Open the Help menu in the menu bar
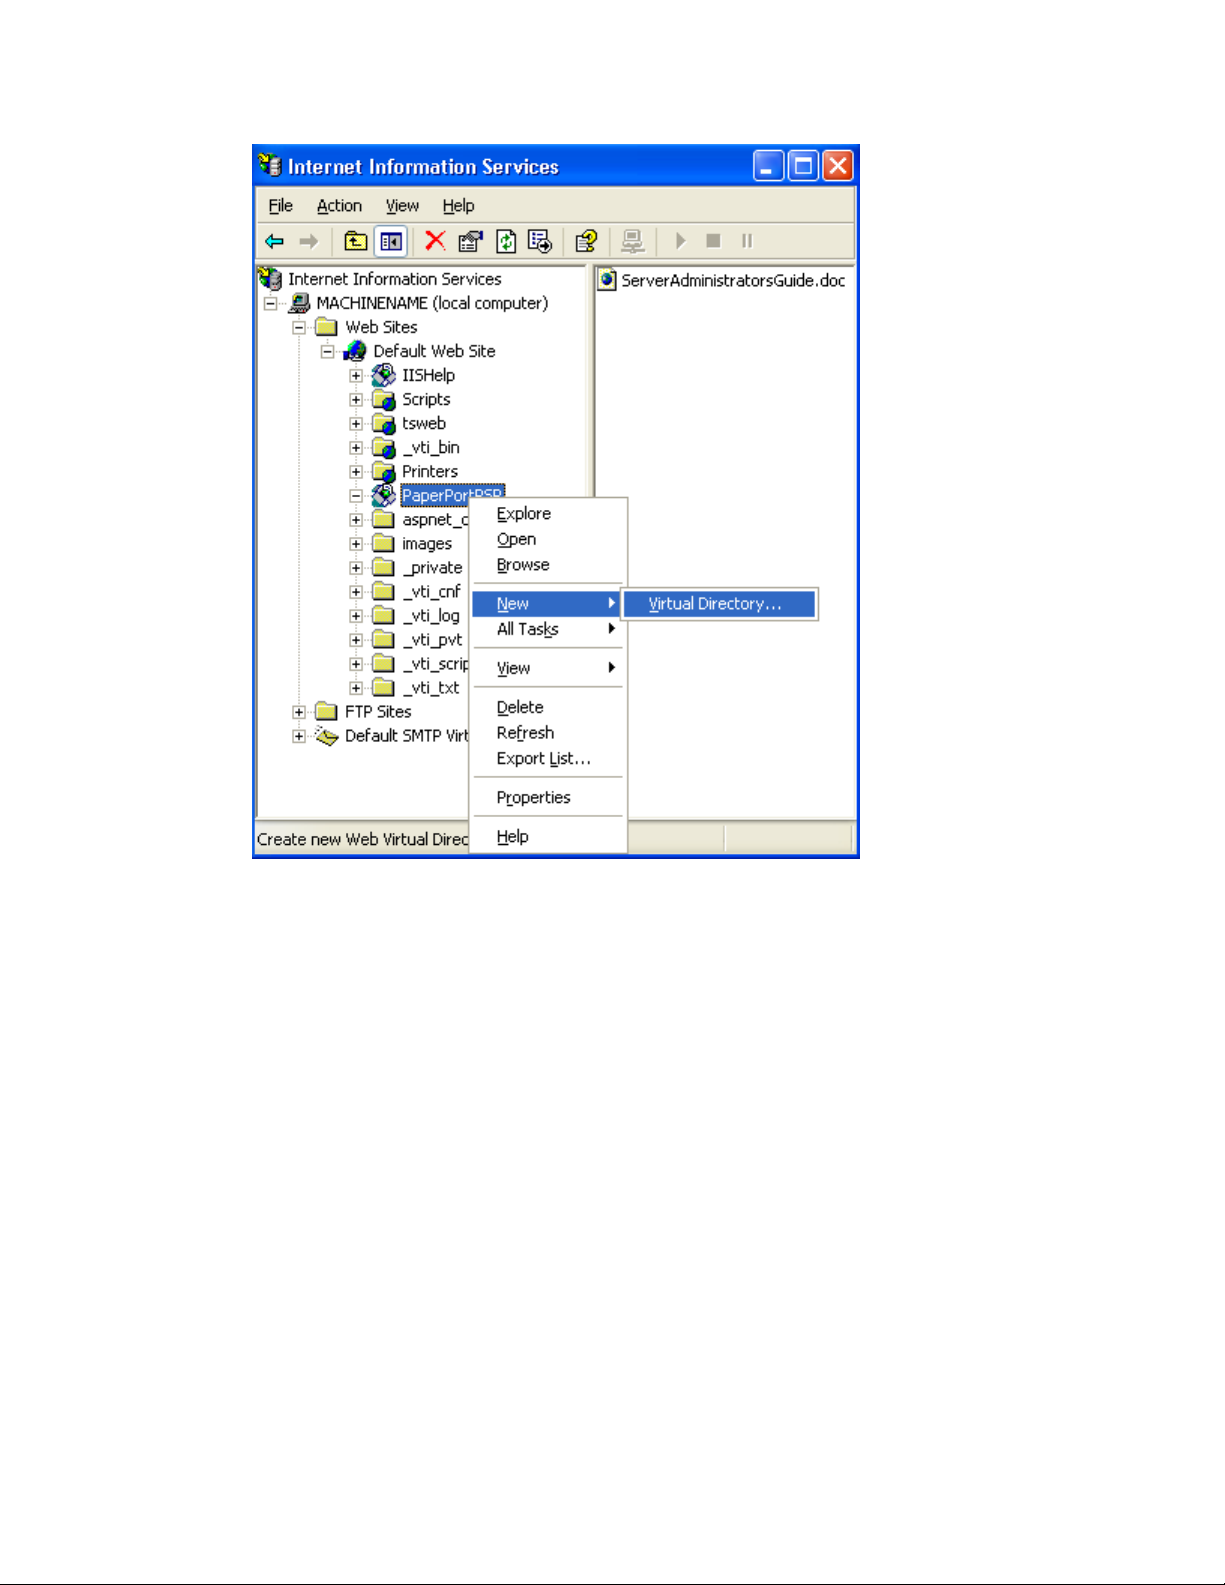This screenshot has width=1225, height=1585. pos(458,205)
